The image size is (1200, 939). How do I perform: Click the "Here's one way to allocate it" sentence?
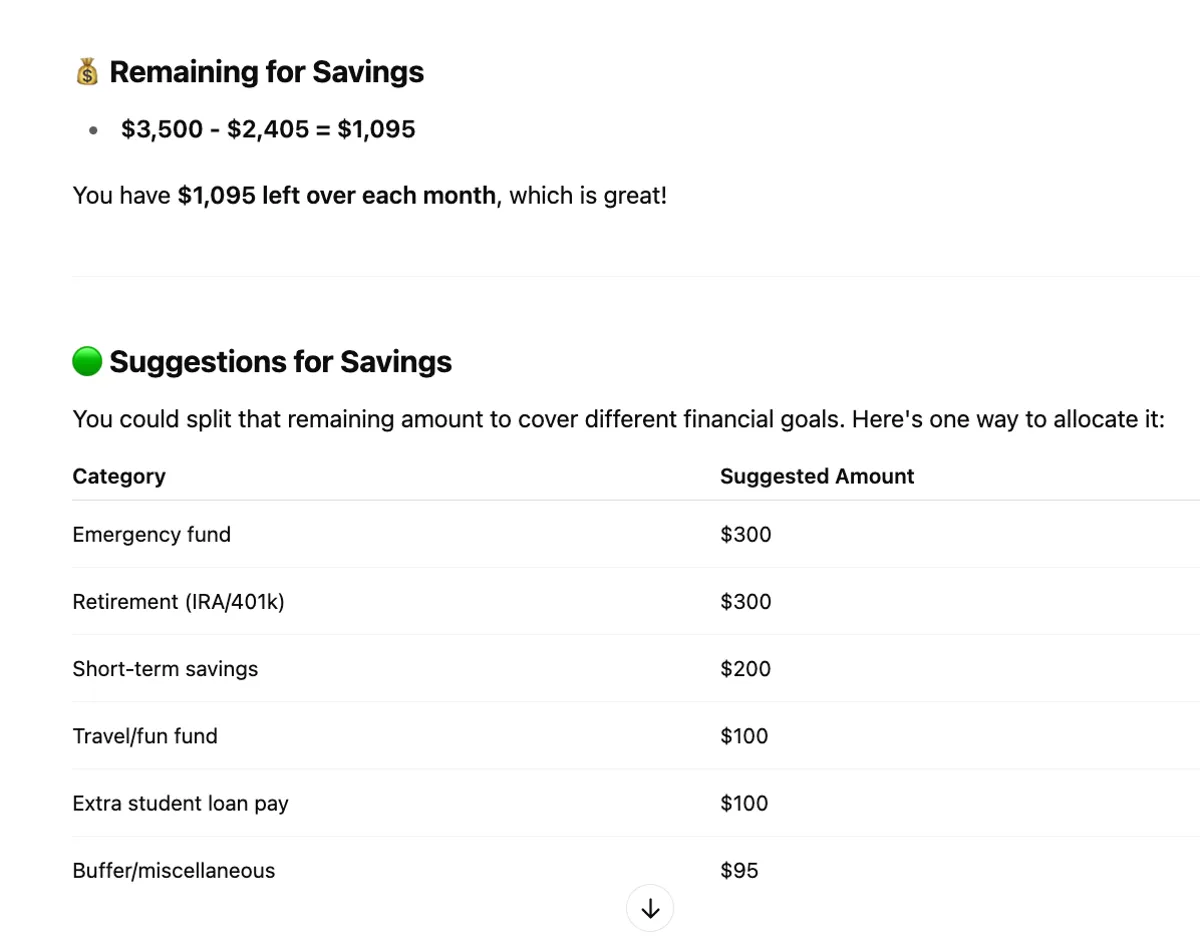tap(1008, 419)
